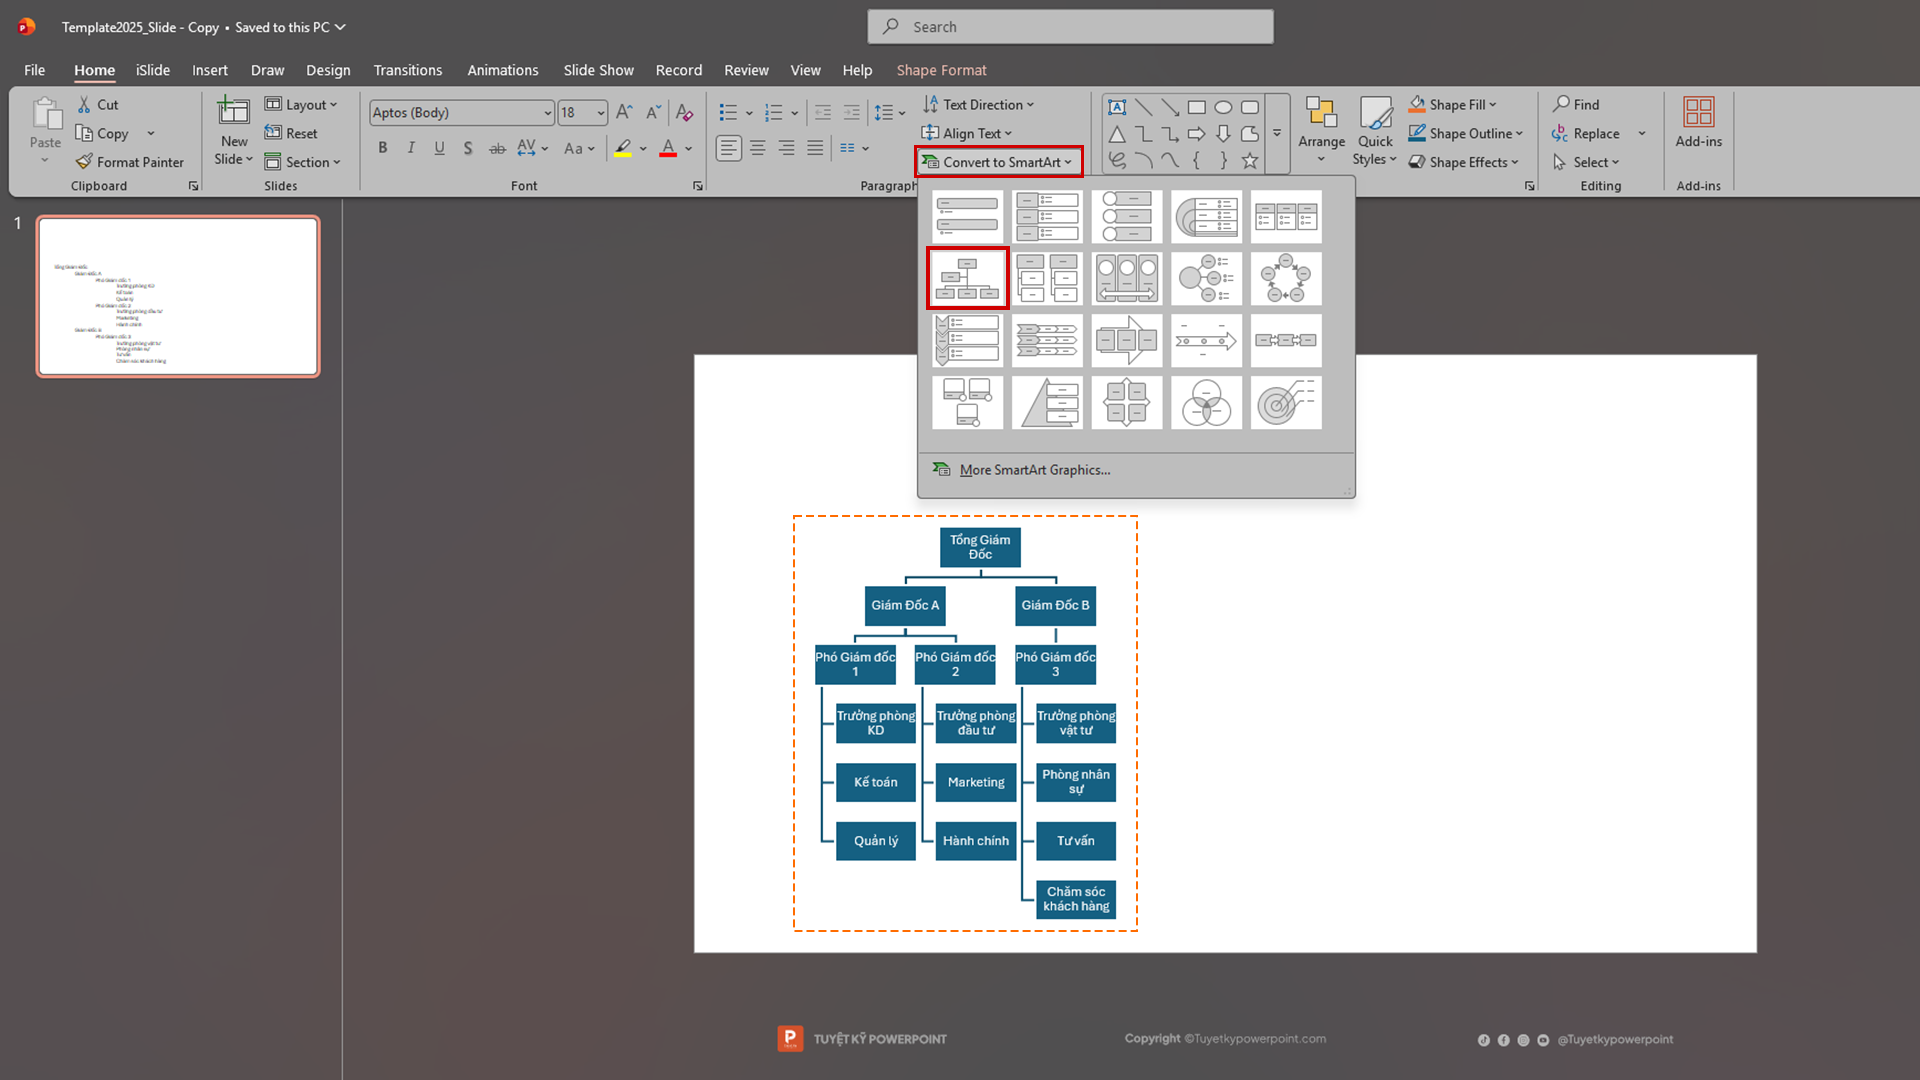Screen dimensions: 1920x1080
Task: Toggle Bold formatting
Action: coord(382,148)
